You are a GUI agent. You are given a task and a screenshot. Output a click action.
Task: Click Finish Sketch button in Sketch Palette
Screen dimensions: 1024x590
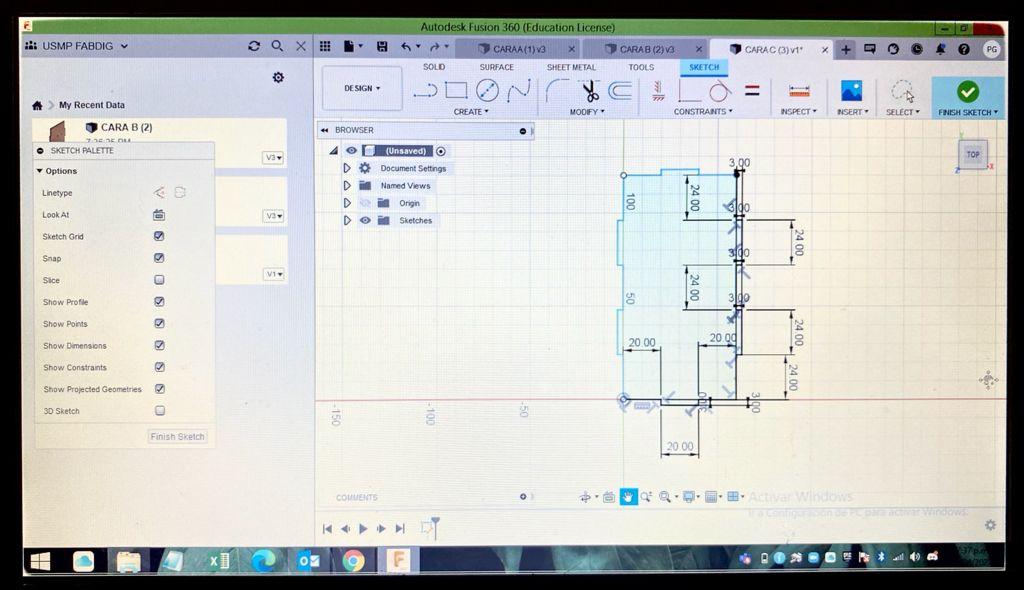pos(177,436)
